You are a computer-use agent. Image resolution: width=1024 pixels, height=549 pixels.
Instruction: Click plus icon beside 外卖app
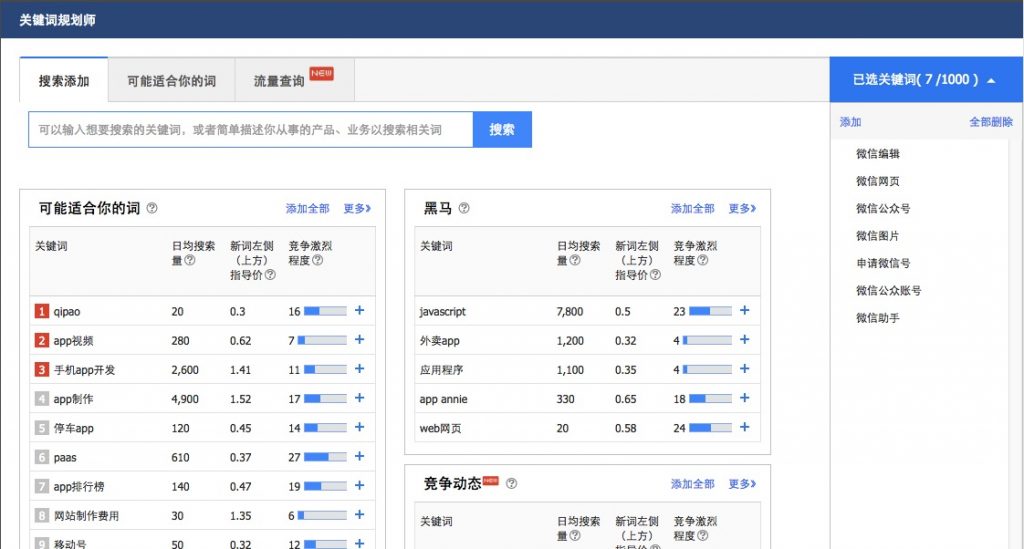coord(744,340)
